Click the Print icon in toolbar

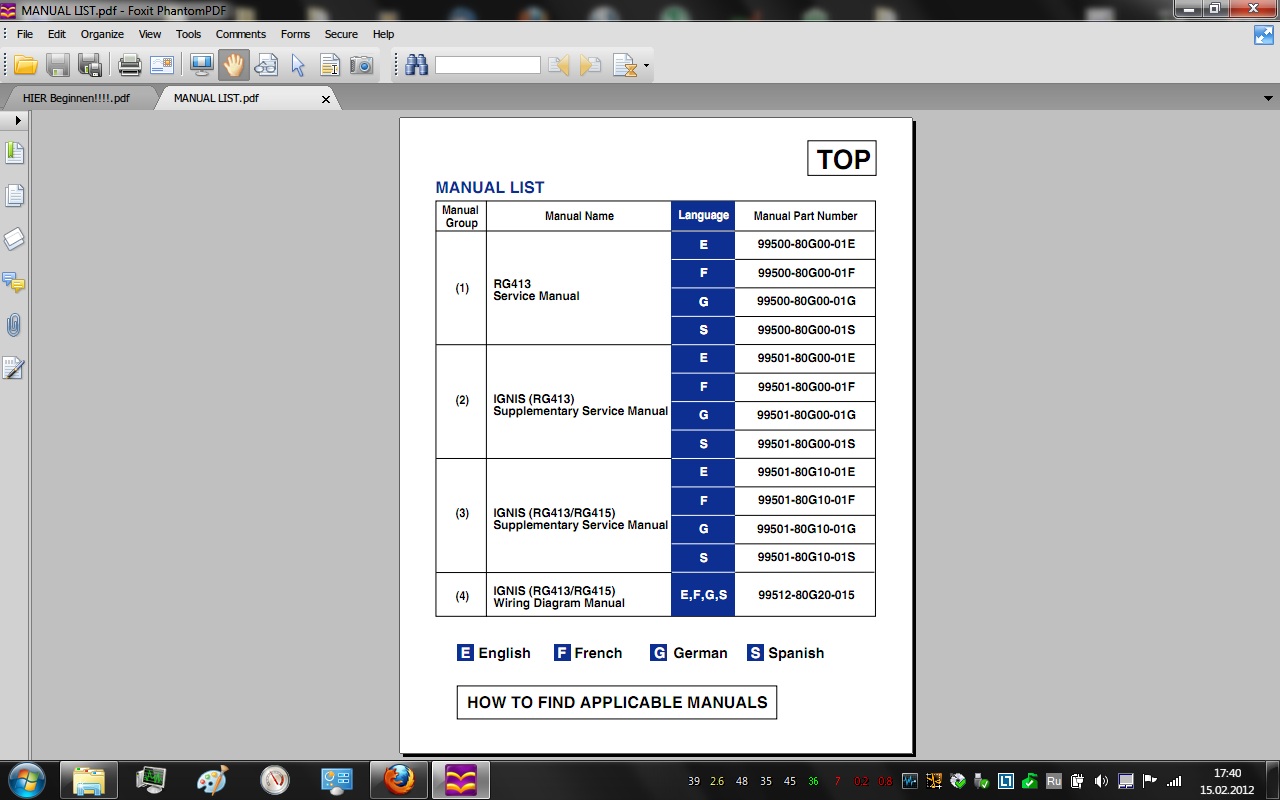130,66
